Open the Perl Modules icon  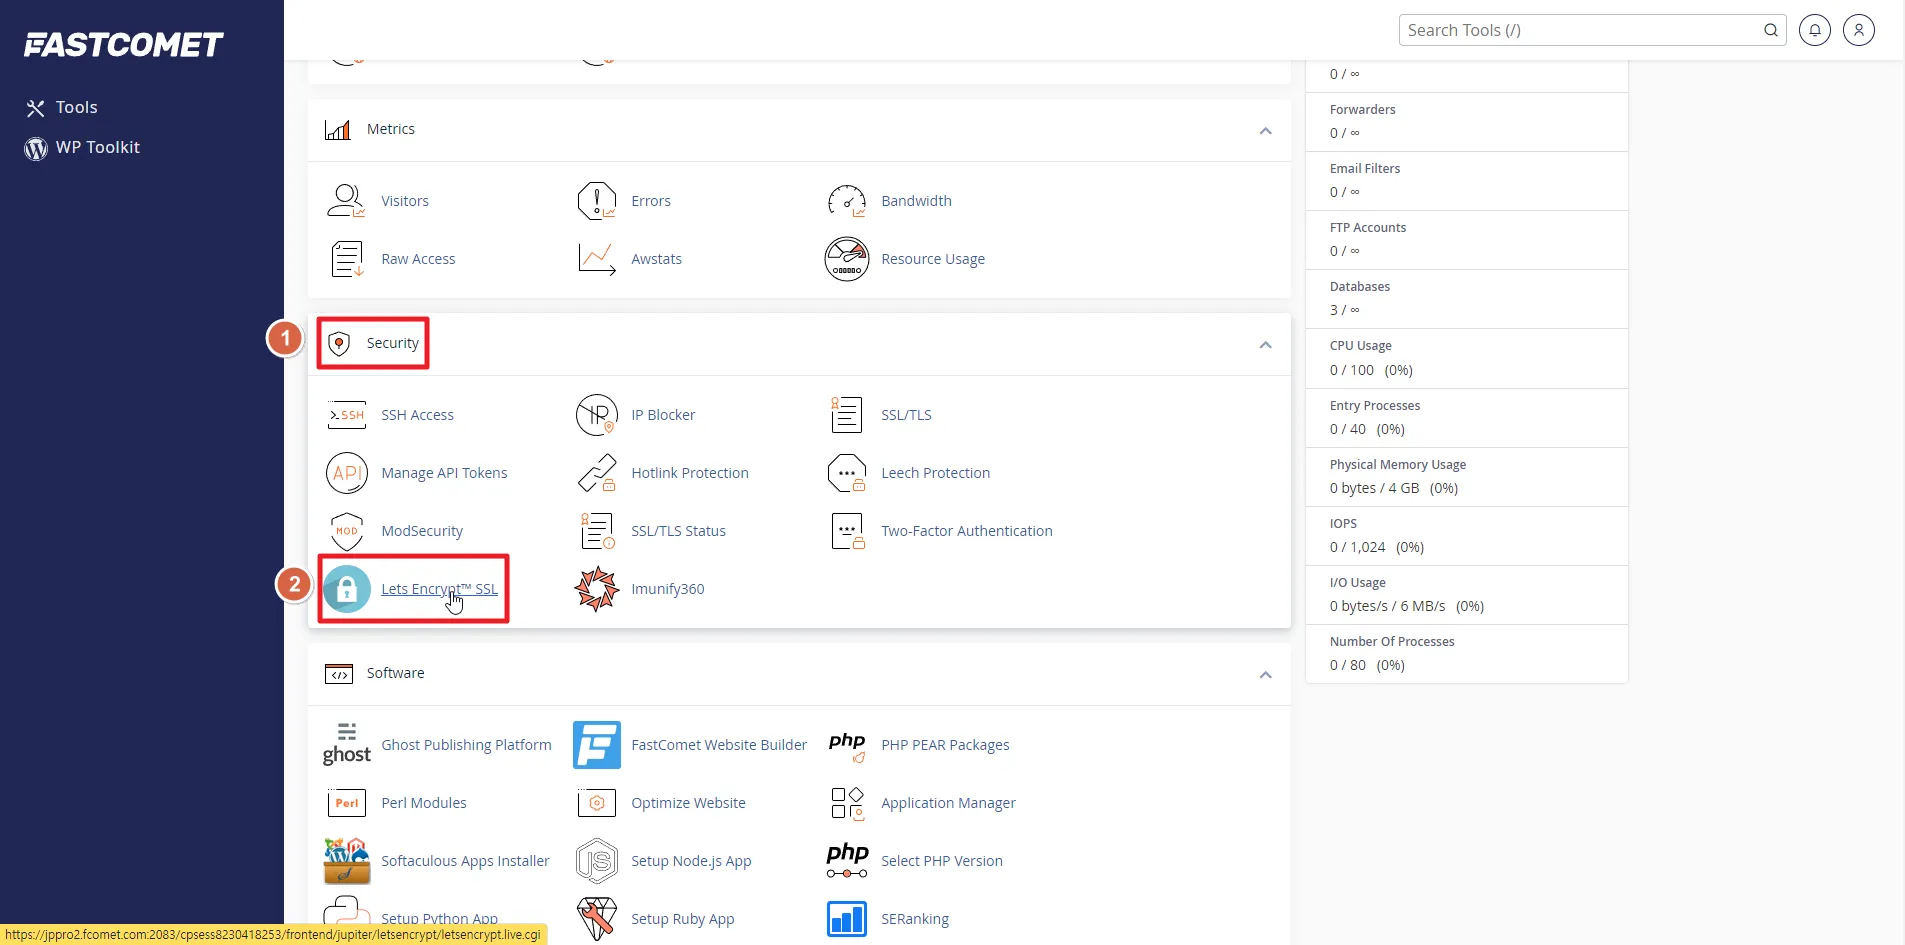(x=346, y=803)
